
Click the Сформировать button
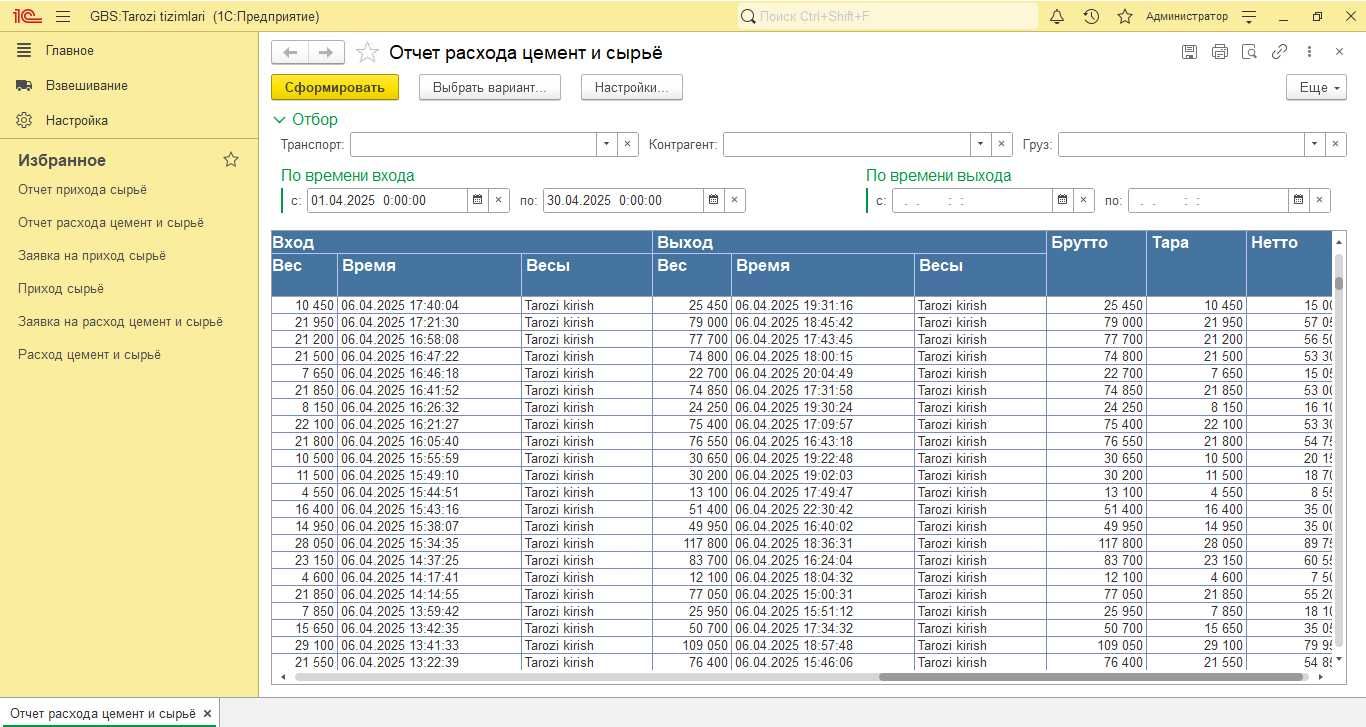[x=335, y=88]
